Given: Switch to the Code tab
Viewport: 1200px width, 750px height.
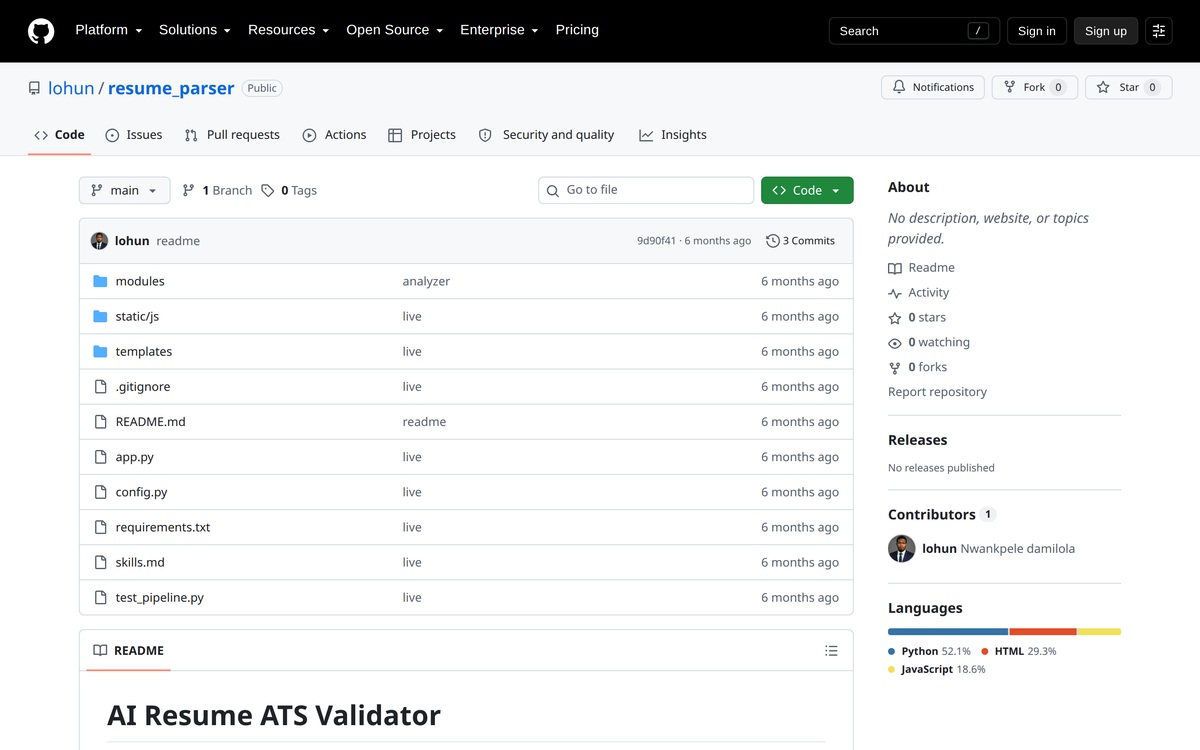Looking at the screenshot, I should (59, 135).
